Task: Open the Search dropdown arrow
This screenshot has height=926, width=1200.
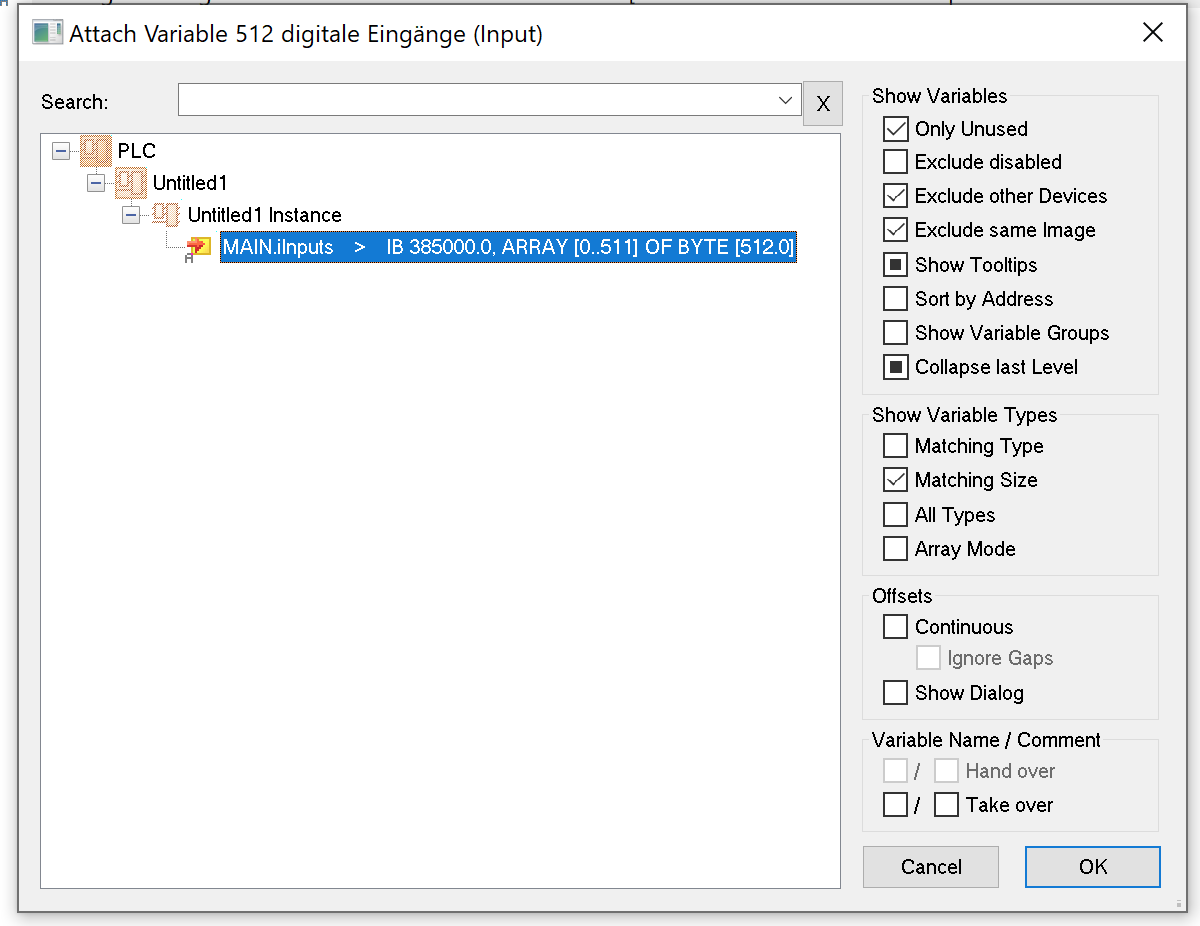Action: point(785,100)
